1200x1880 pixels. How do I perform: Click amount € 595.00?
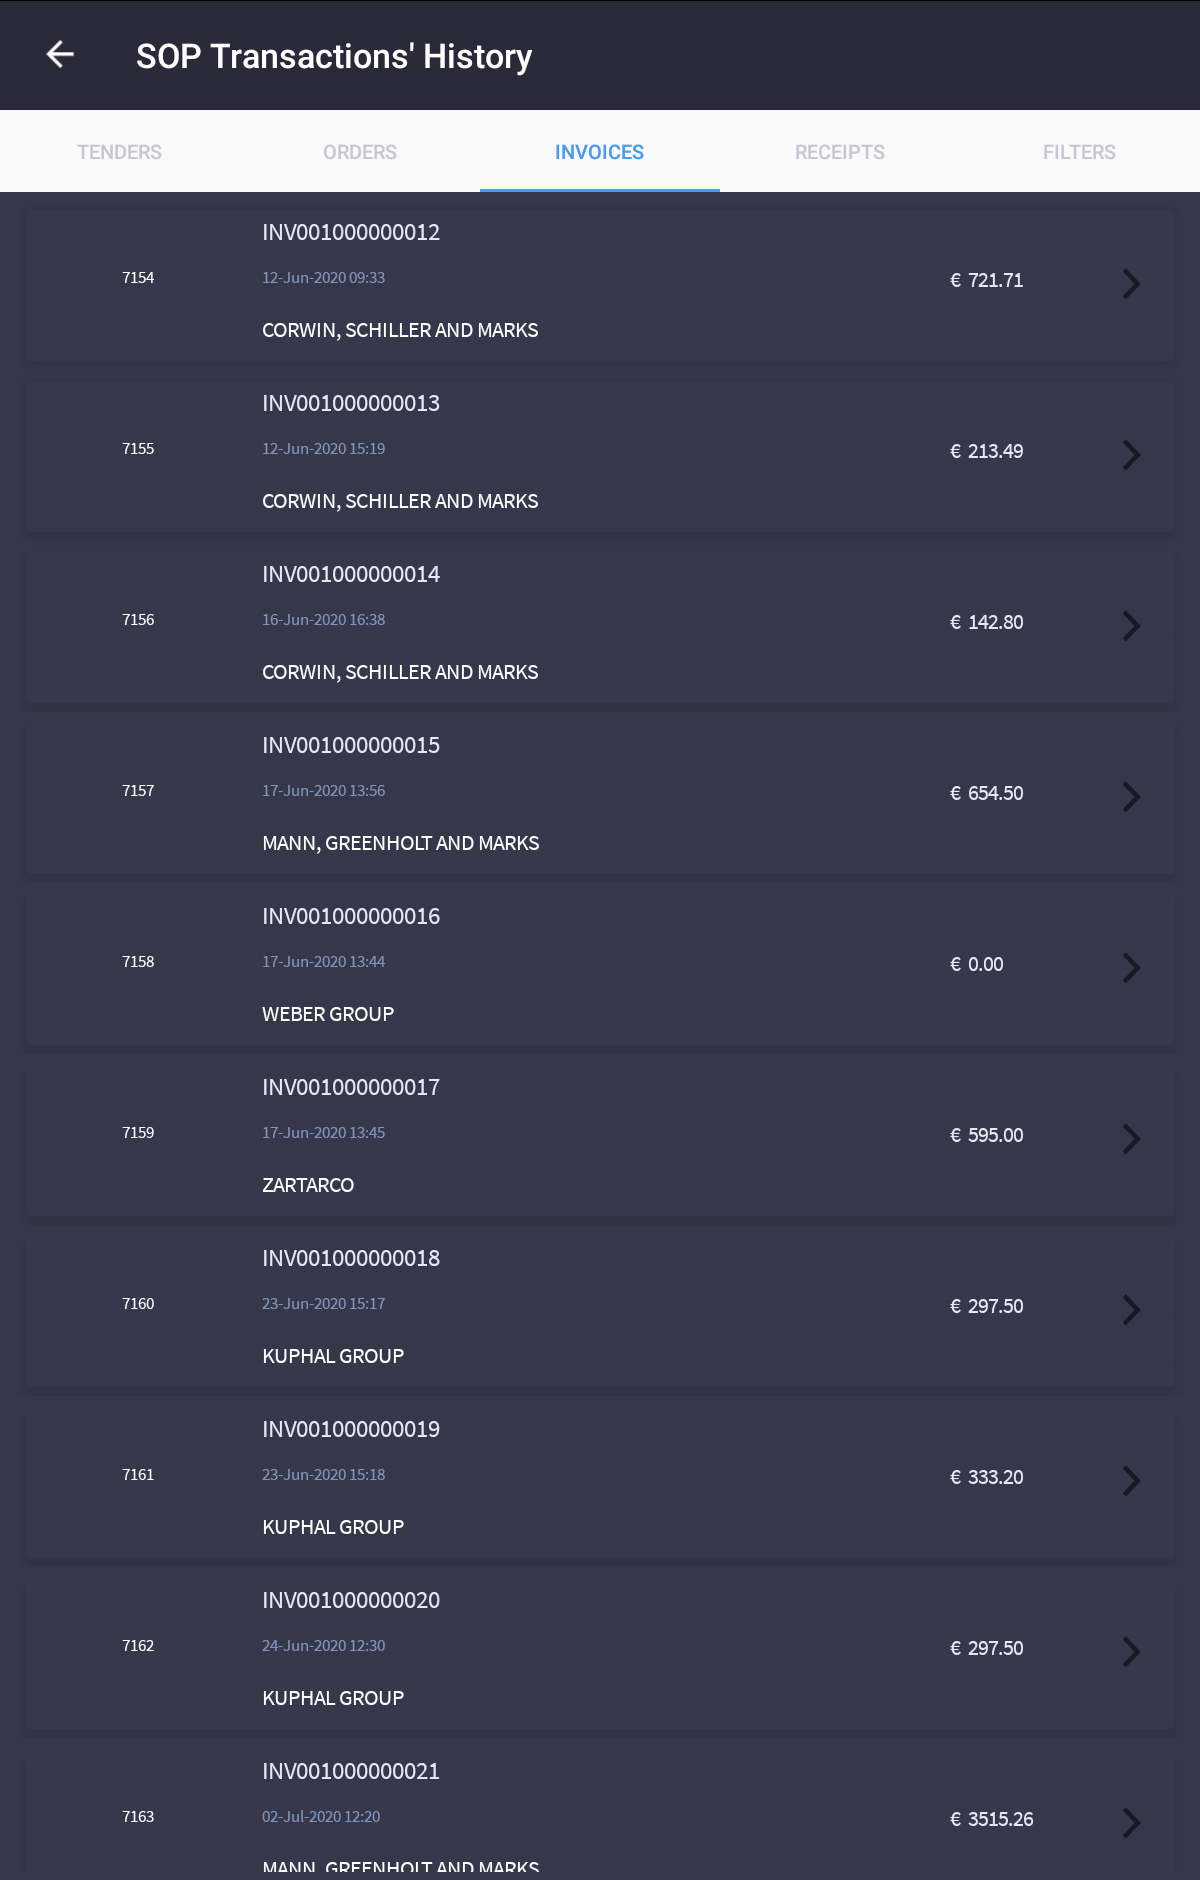click(x=987, y=1135)
